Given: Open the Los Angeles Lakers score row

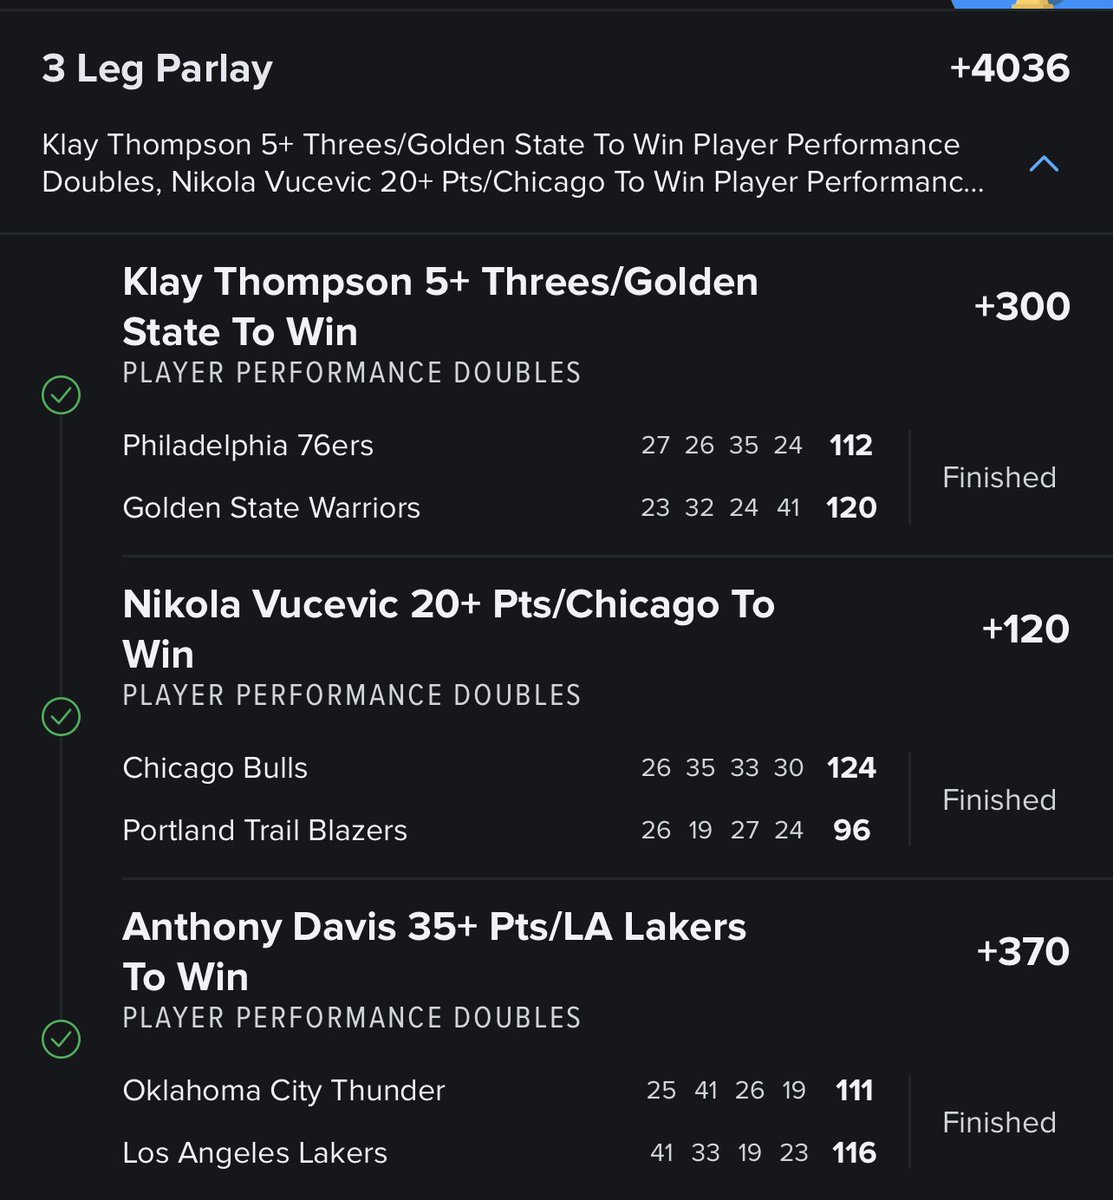Looking at the screenshot, I should click(x=499, y=1152).
